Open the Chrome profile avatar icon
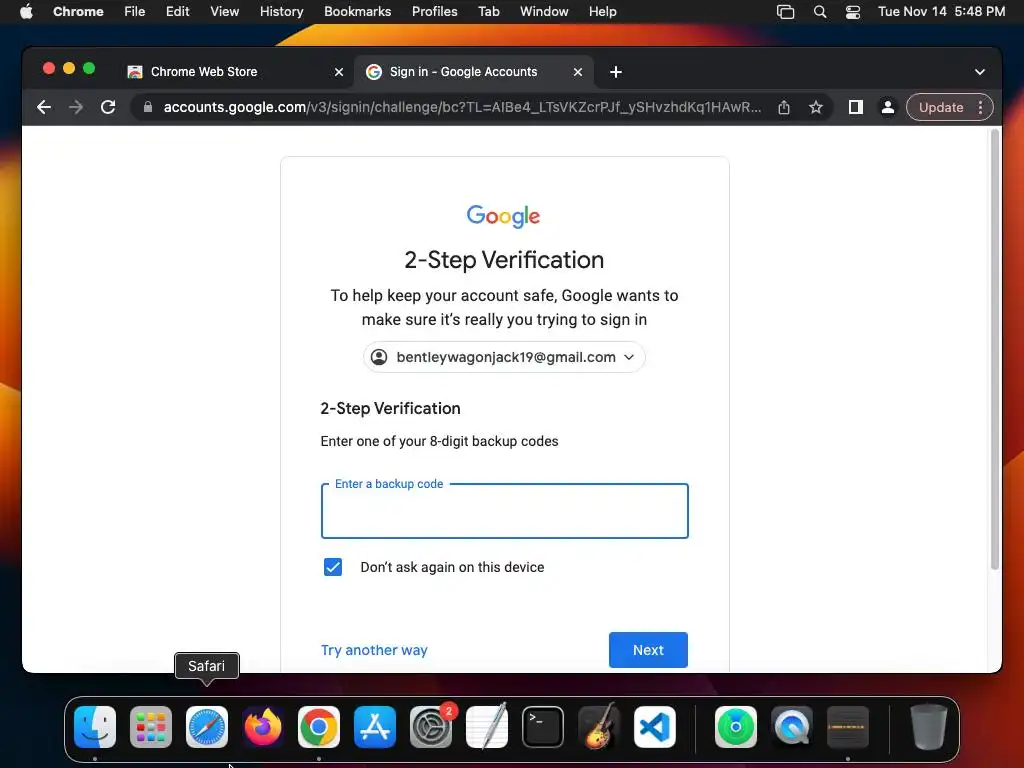Viewport: 1024px width, 768px height. 888,107
